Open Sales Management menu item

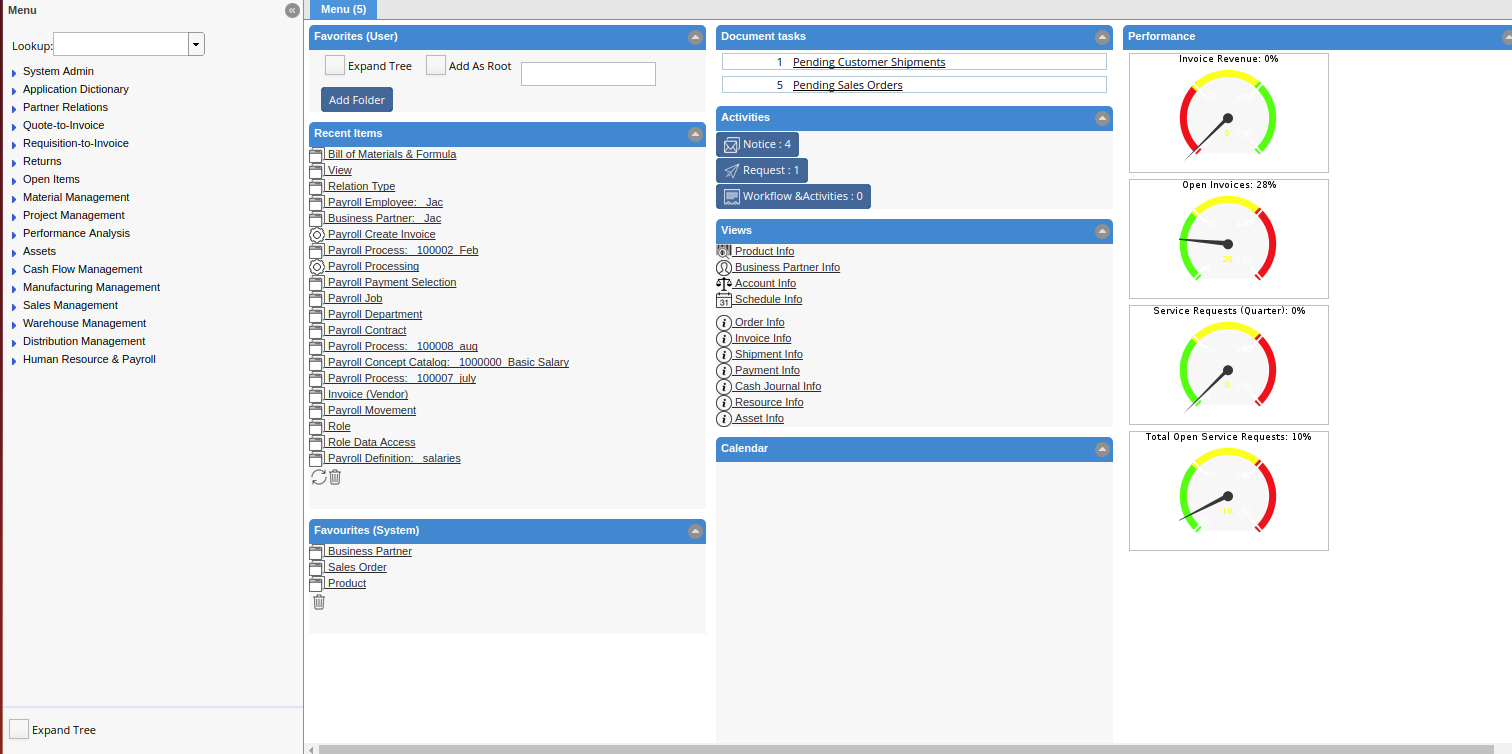click(70, 305)
